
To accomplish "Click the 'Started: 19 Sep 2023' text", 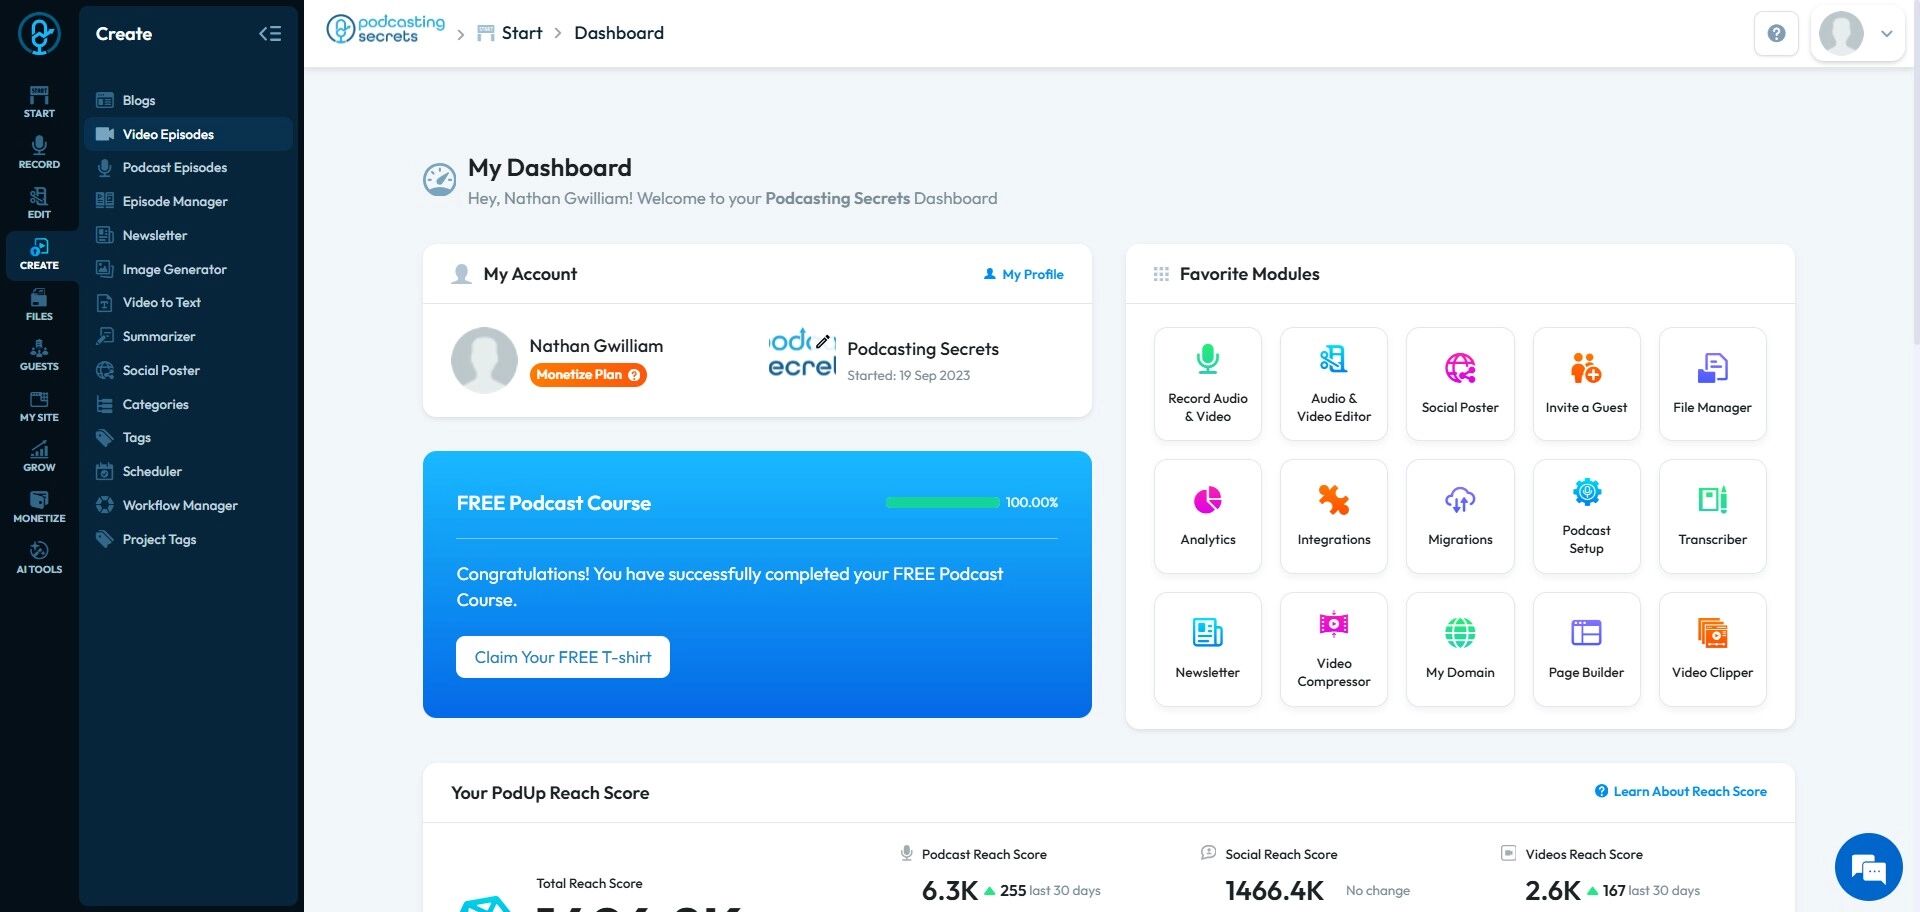I will (908, 376).
